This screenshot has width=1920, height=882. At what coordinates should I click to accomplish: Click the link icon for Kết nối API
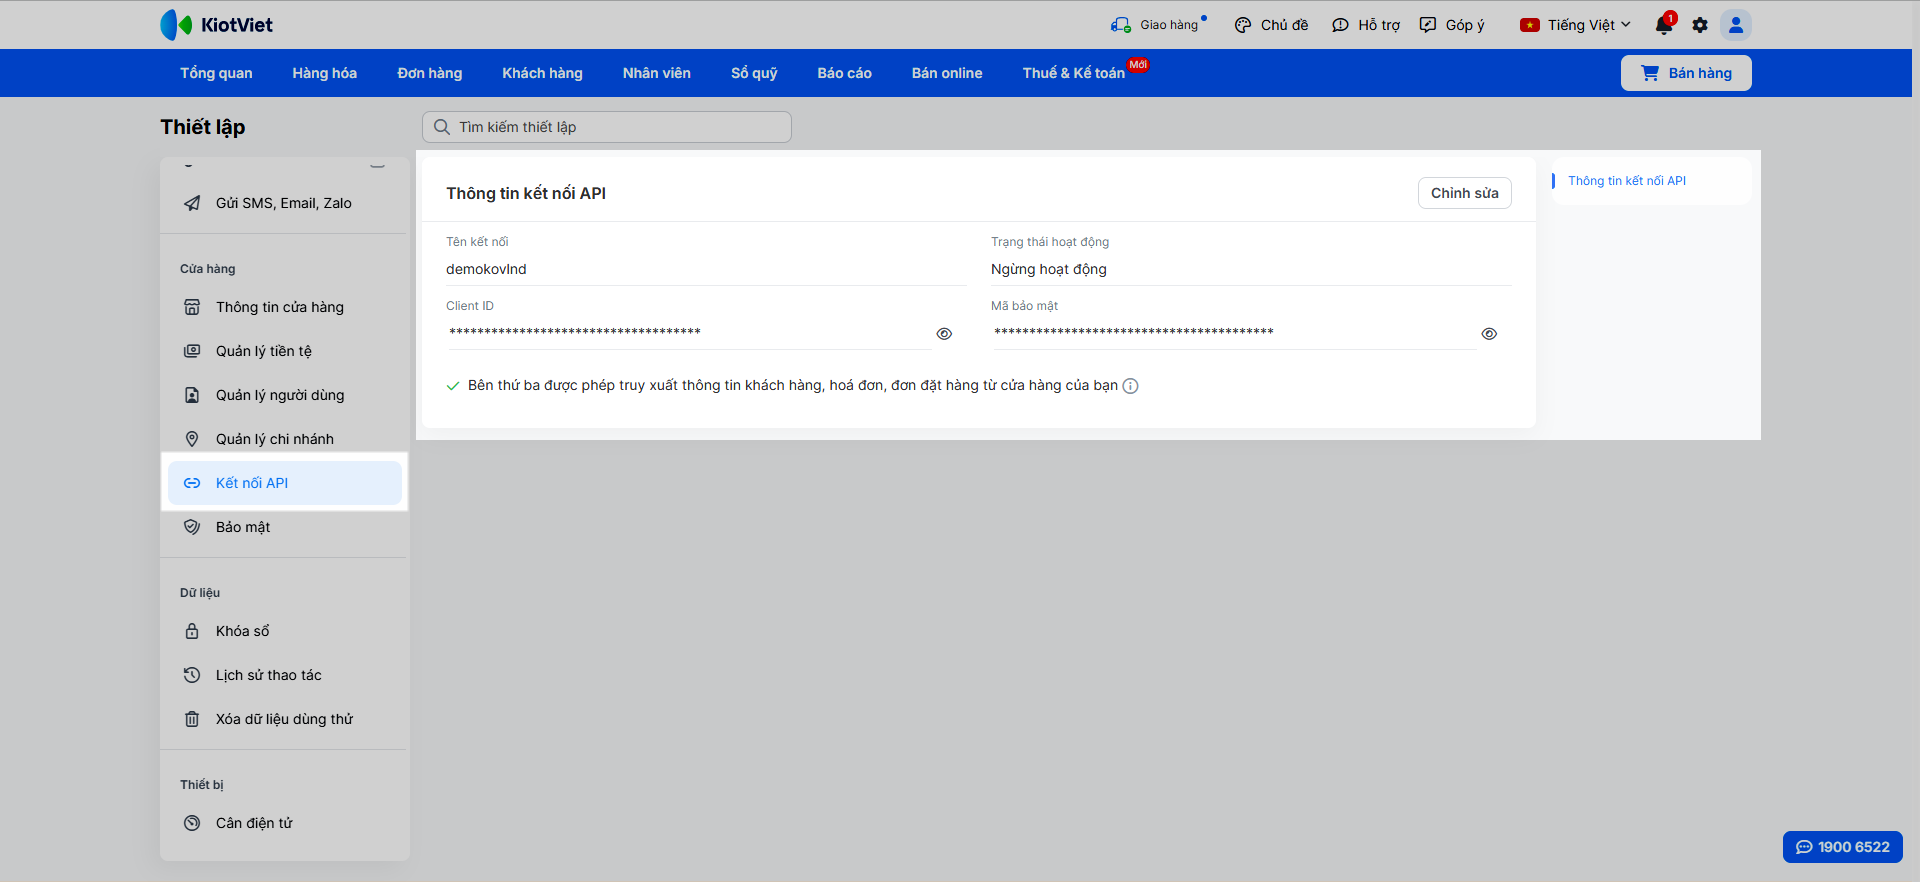point(192,483)
